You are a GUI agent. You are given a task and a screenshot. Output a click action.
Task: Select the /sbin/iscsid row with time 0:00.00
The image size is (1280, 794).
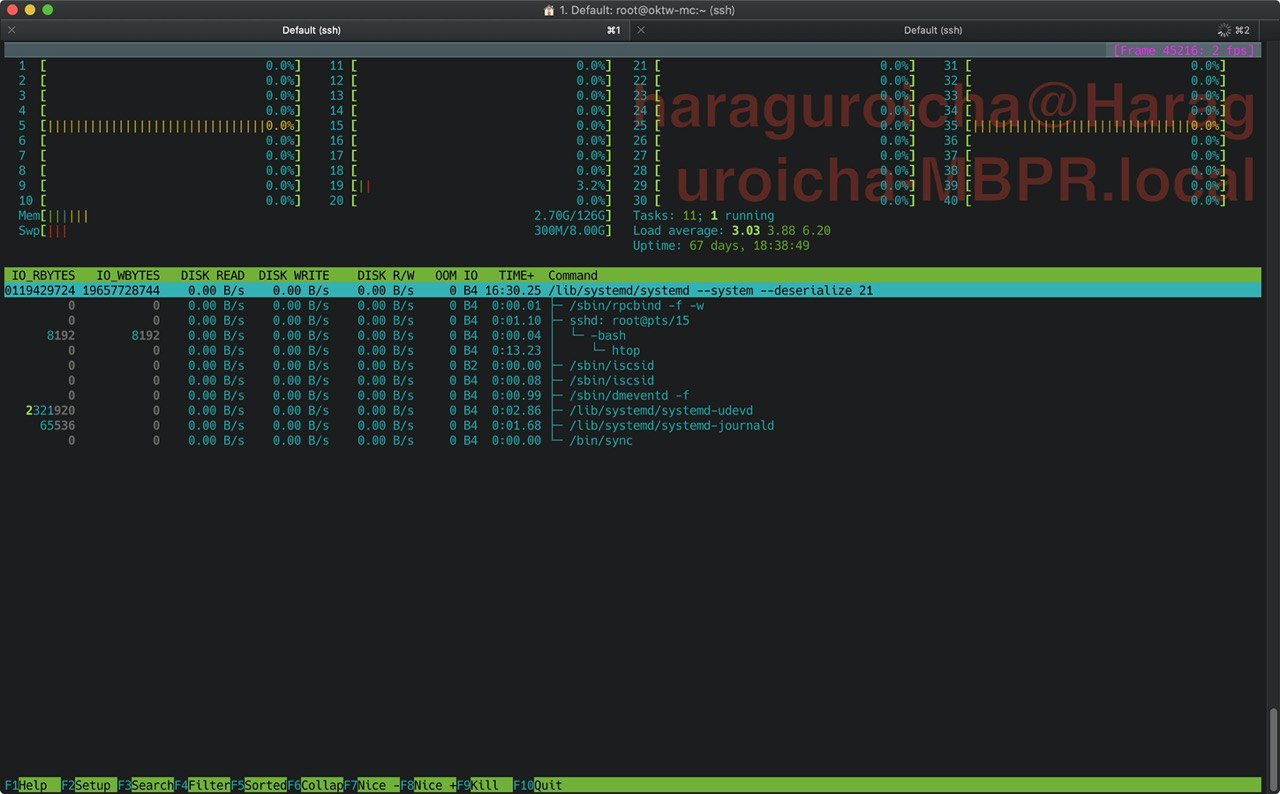click(632, 365)
